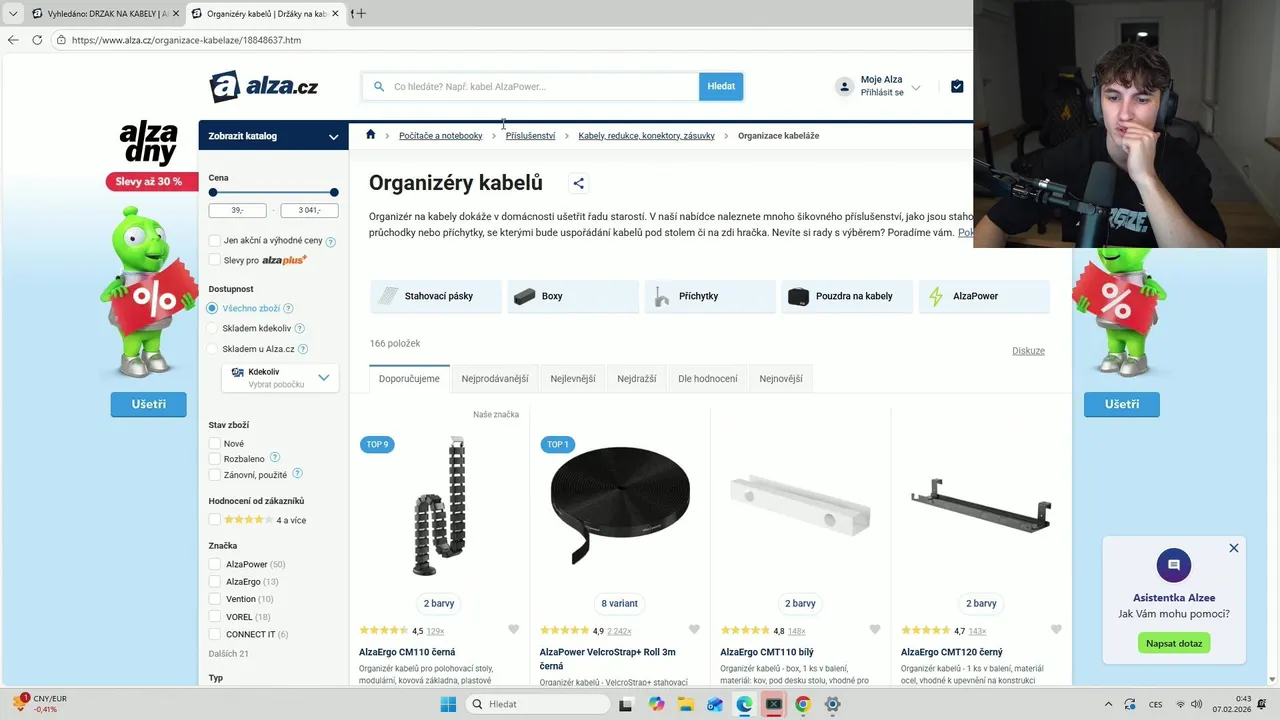Show help for Všechno zboží
Viewport: 1280px width, 720px height.
click(288, 309)
